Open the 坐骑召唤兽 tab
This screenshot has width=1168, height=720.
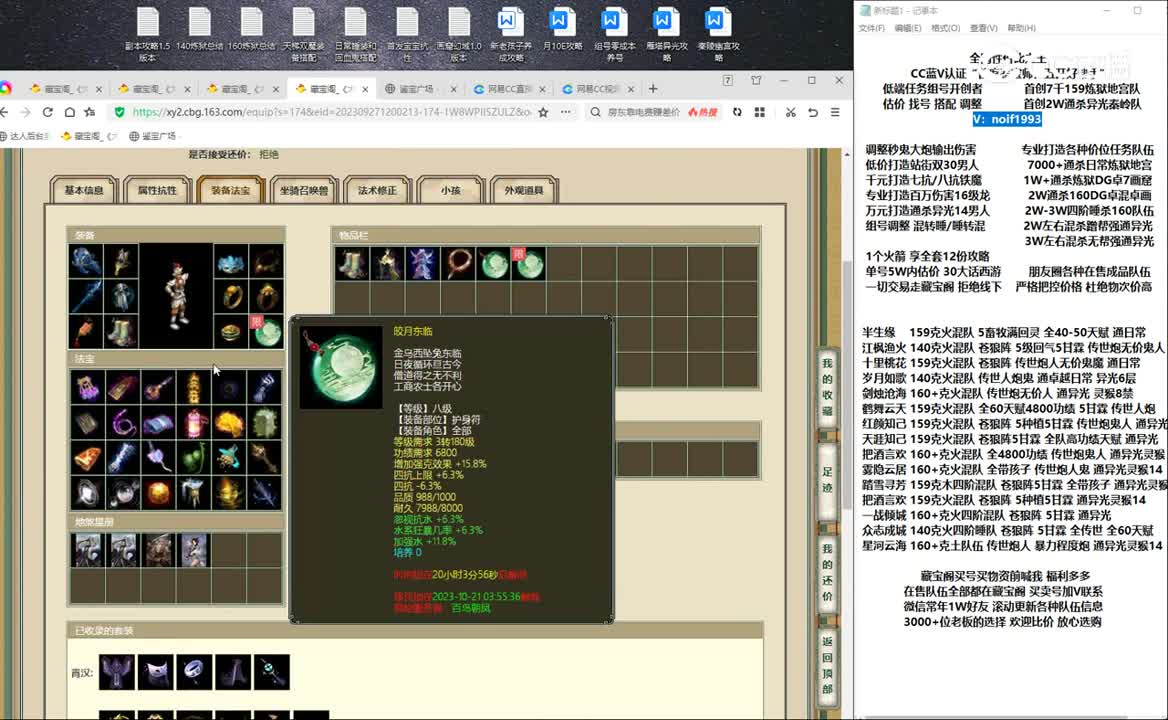(x=304, y=190)
